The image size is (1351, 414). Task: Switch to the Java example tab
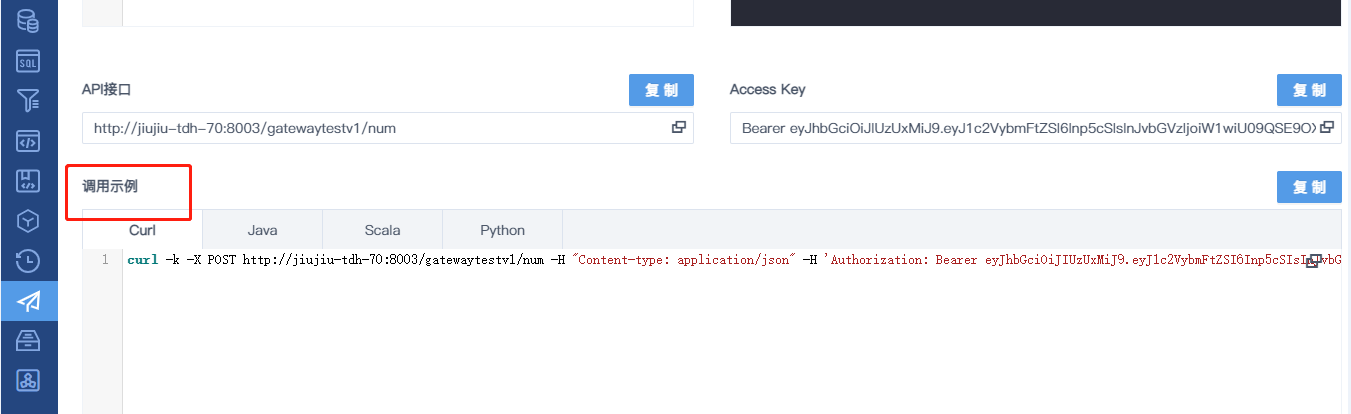262,230
